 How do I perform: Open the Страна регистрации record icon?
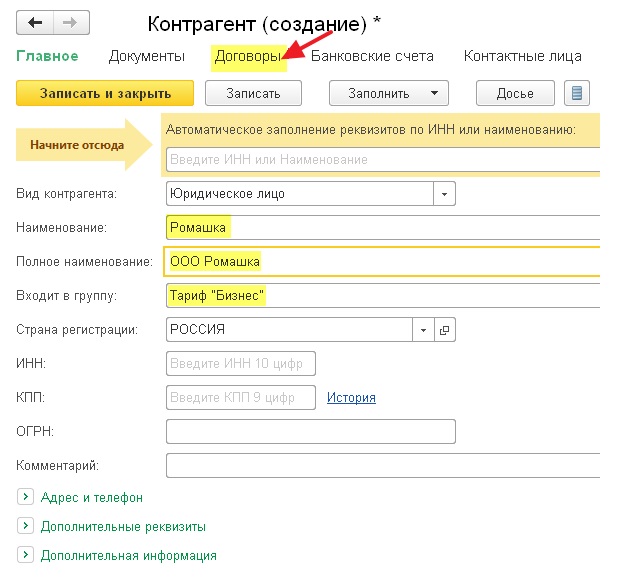tap(445, 330)
